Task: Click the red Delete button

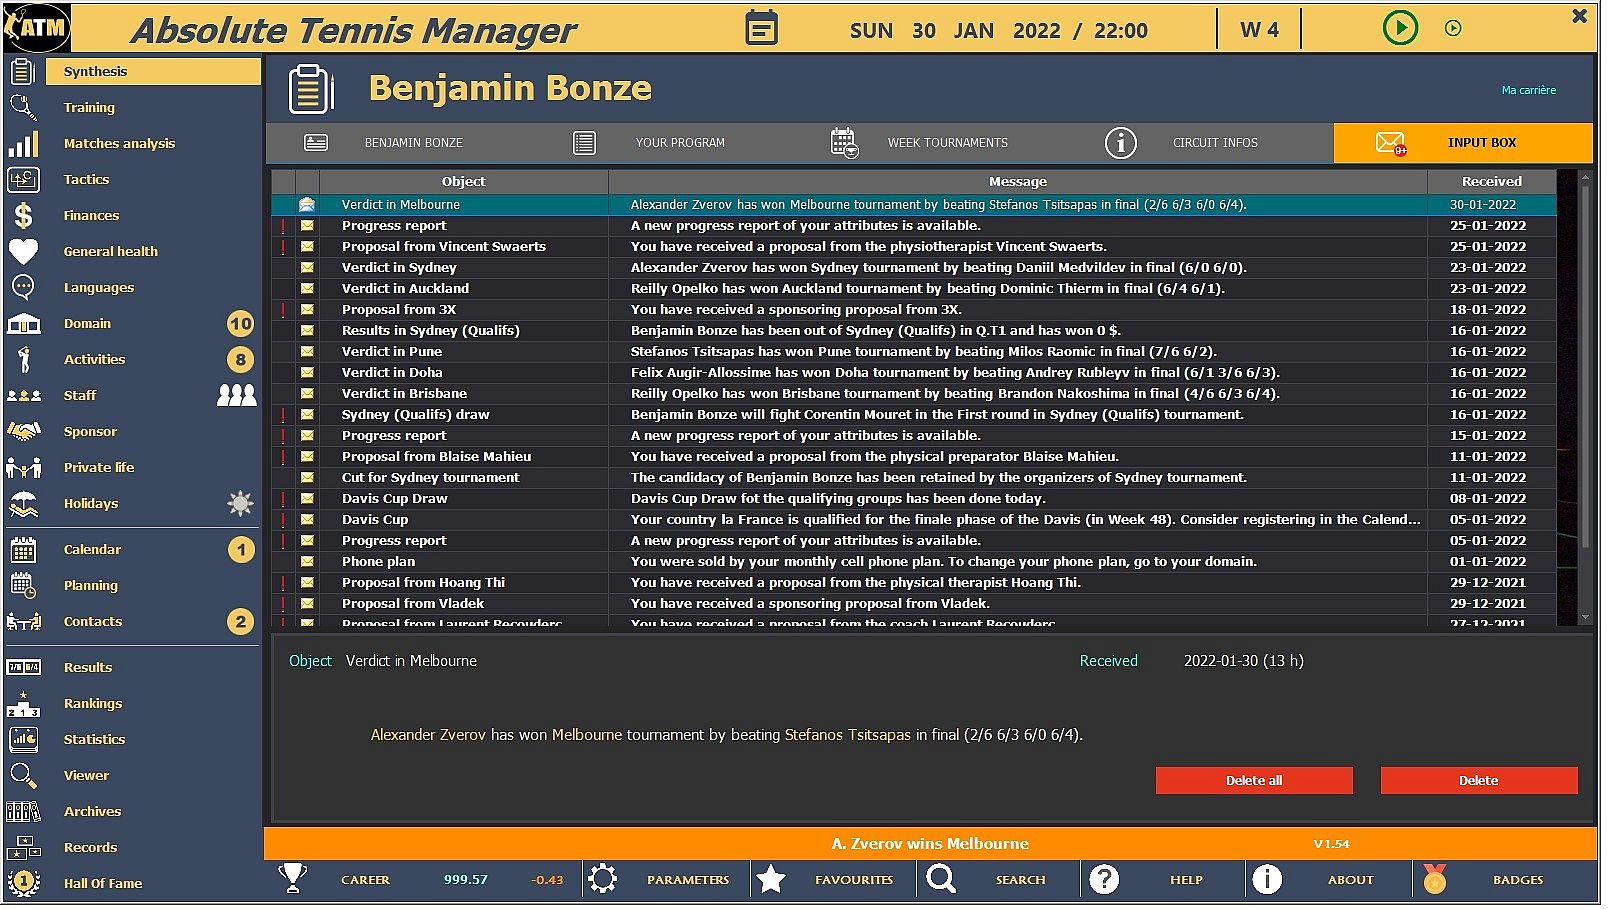Action: (1479, 781)
